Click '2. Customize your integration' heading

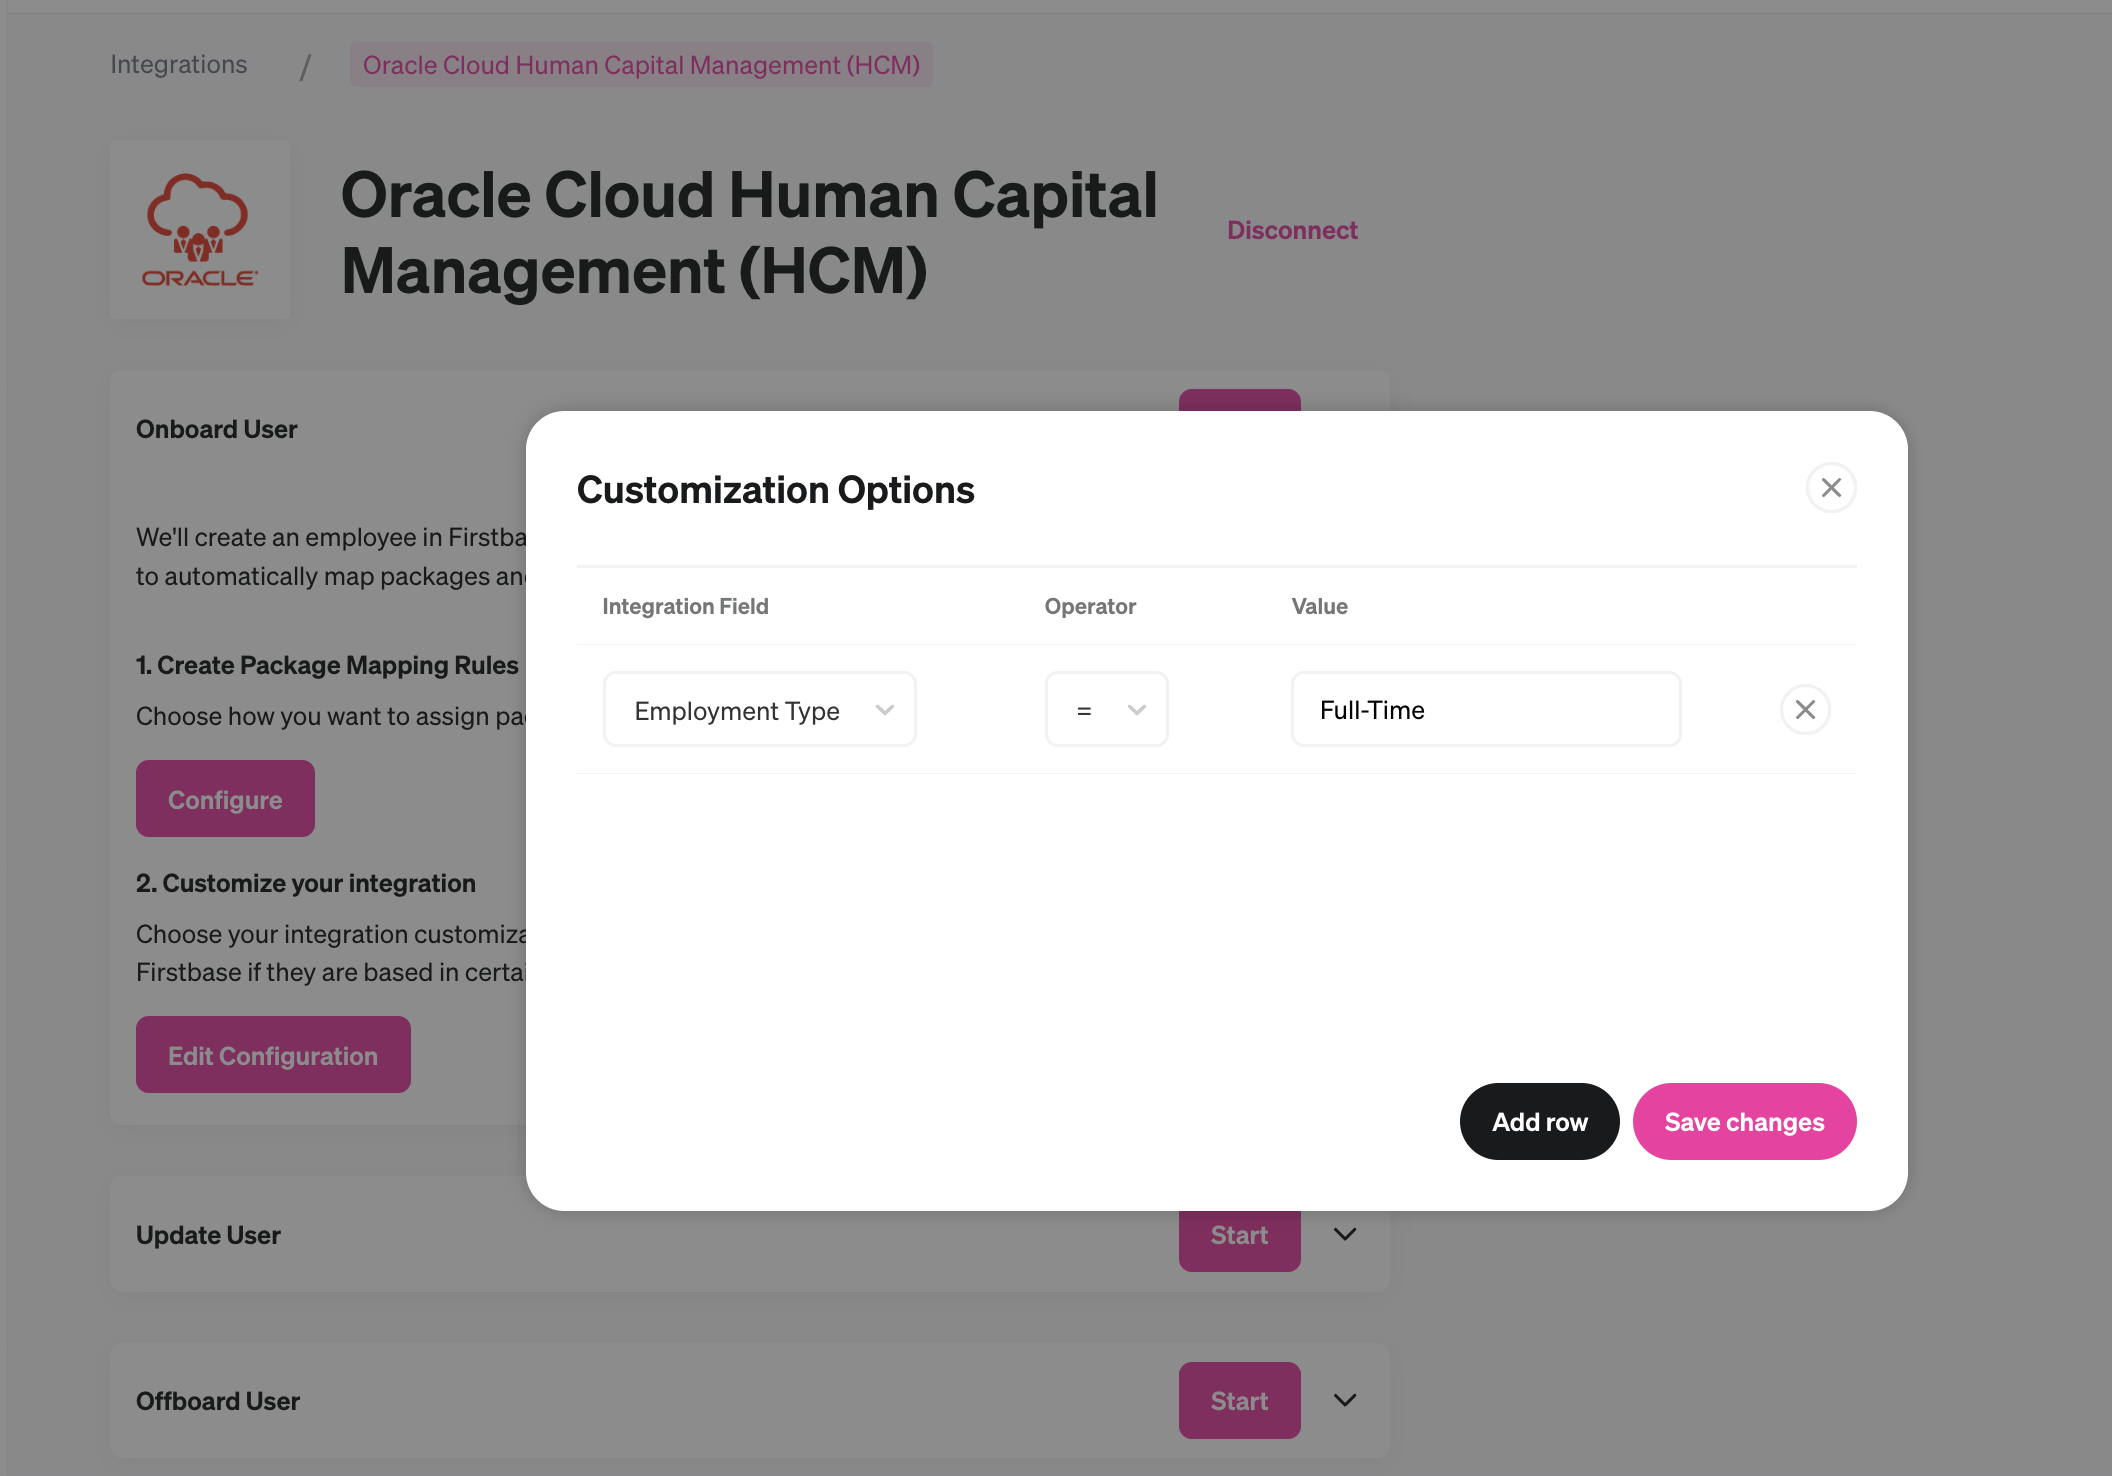point(306,883)
